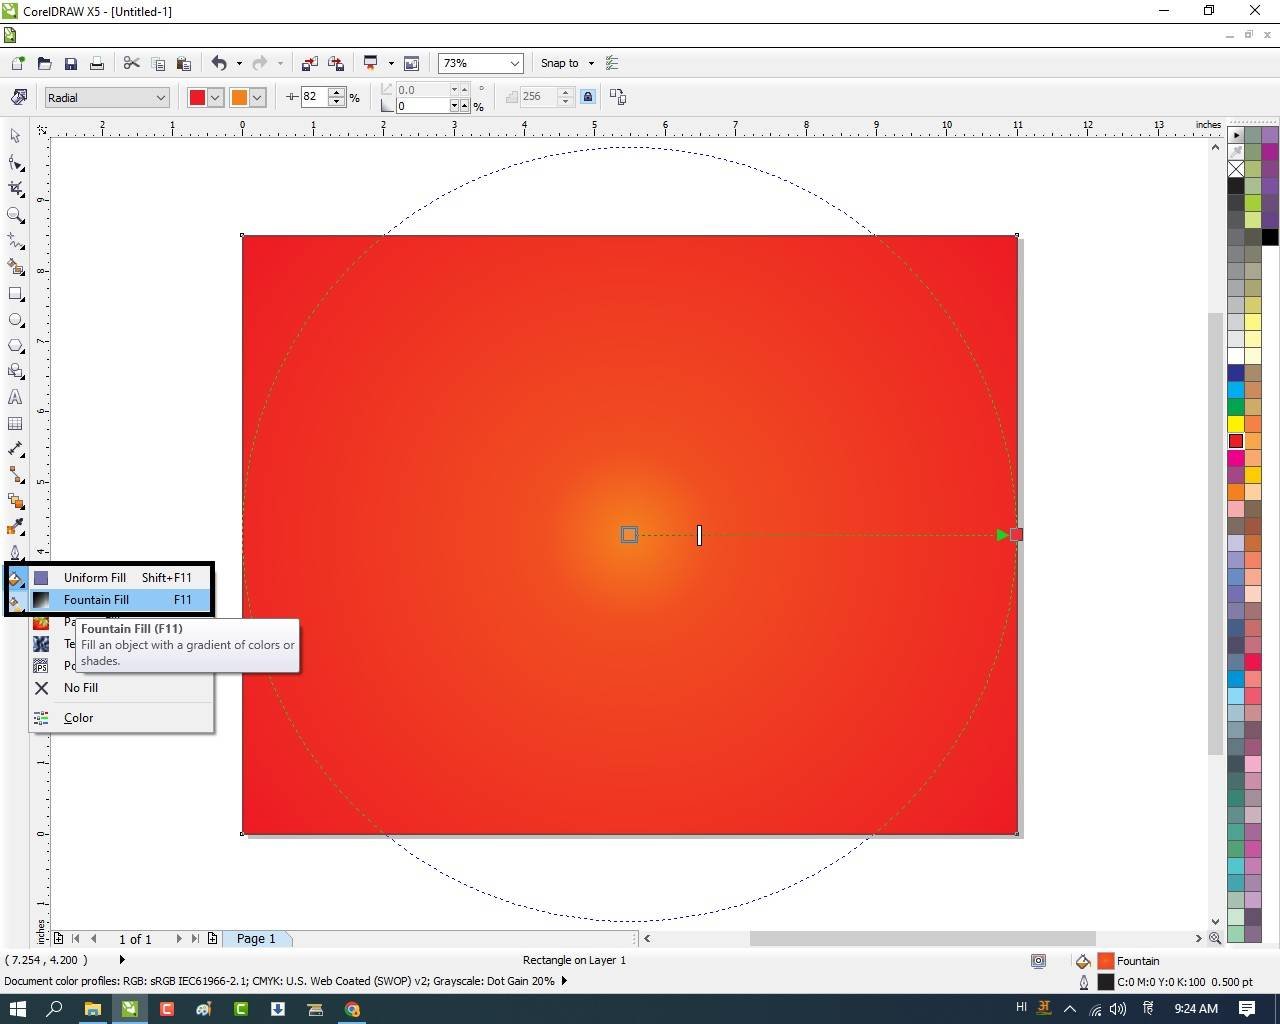Open Windows Start menu
Screen dimensions: 1280x1024
pyautogui.click(x=17, y=1009)
